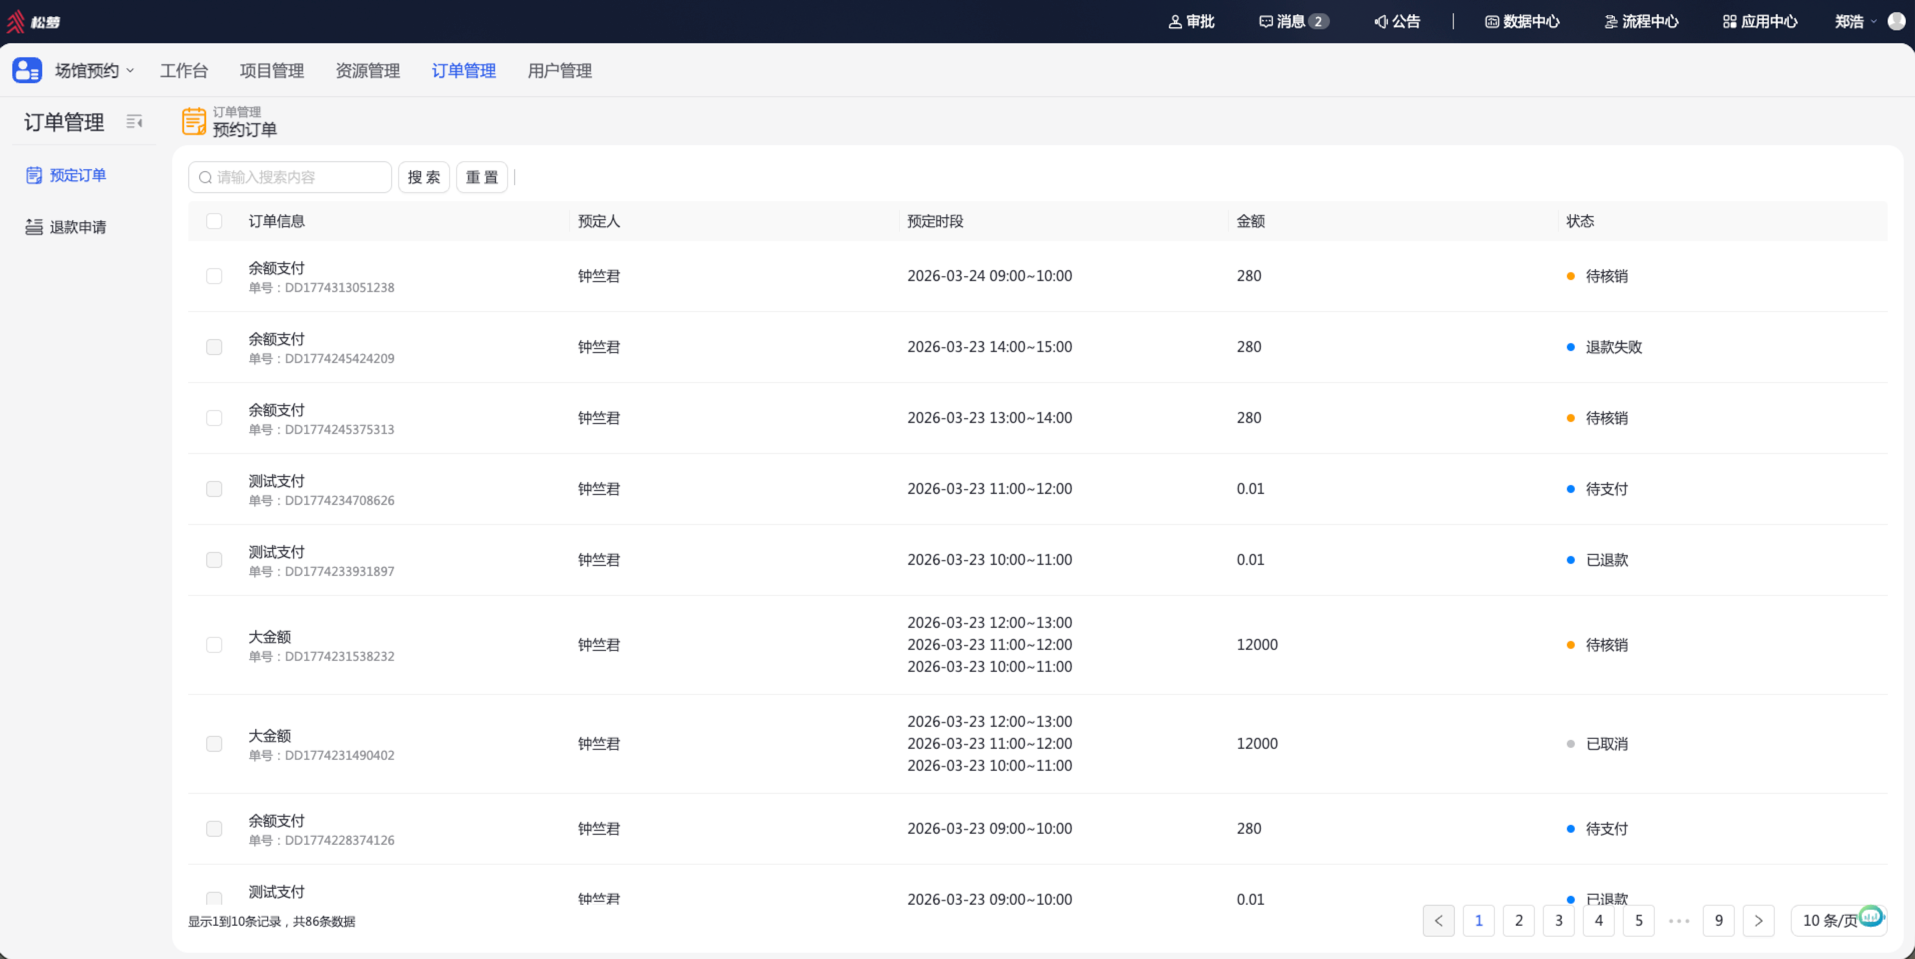This screenshot has height=959, width=1915.
Task: Expand the 郑浩 user menu
Action: [x=1856, y=21]
